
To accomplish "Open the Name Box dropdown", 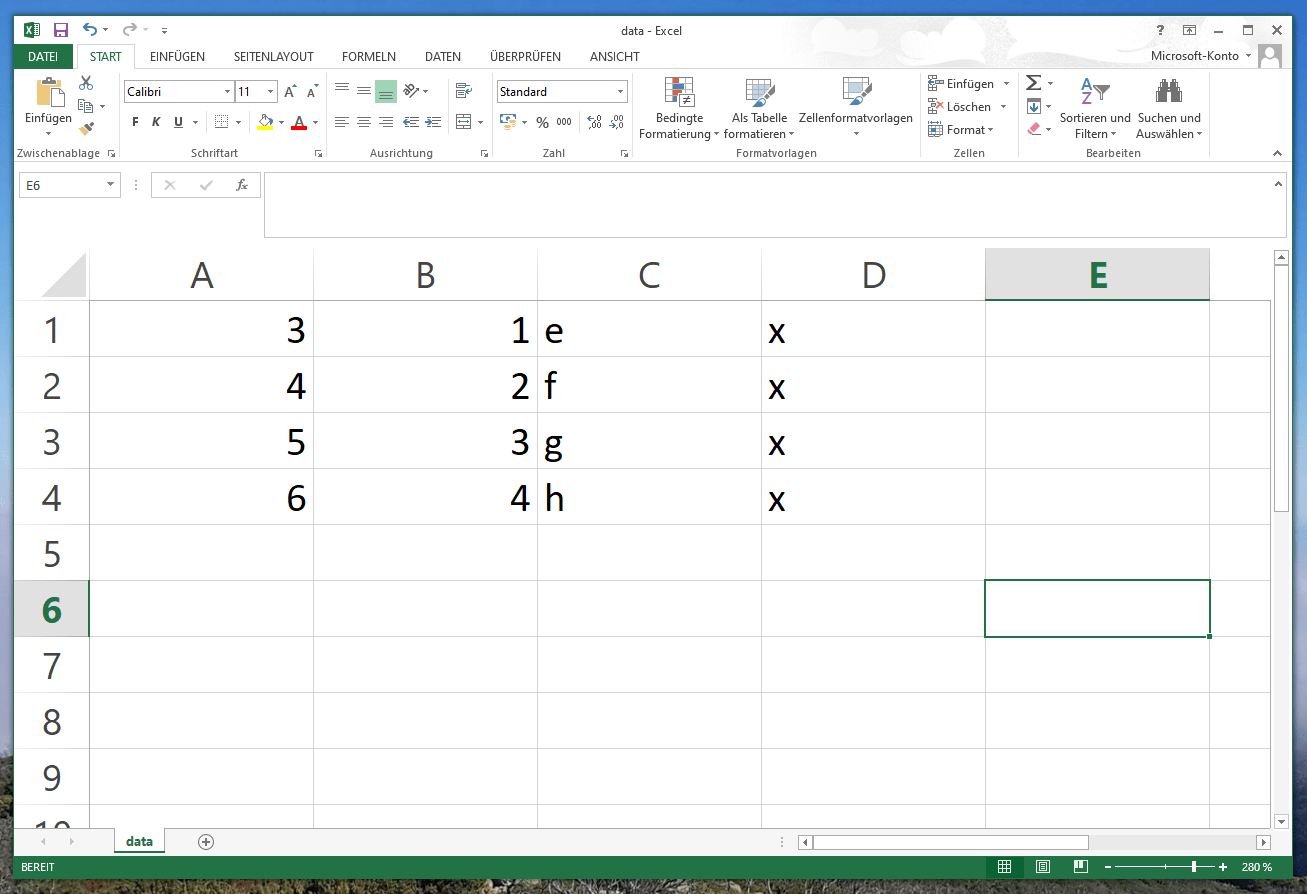I will point(110,184).
